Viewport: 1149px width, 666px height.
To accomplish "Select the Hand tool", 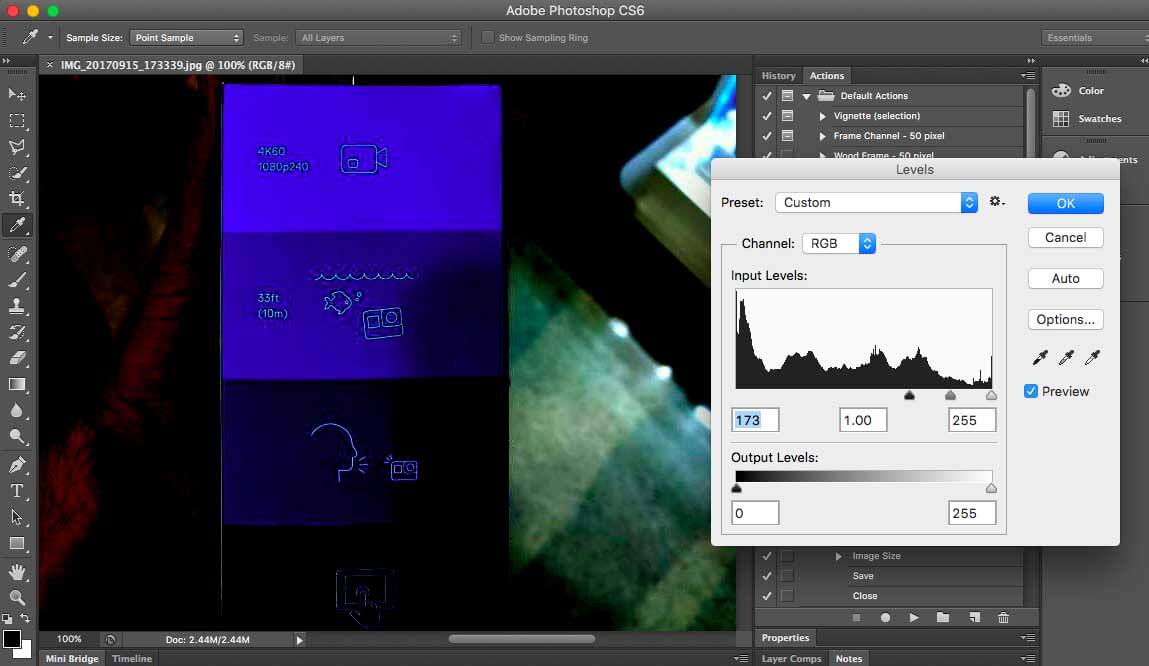I will 17,571.
